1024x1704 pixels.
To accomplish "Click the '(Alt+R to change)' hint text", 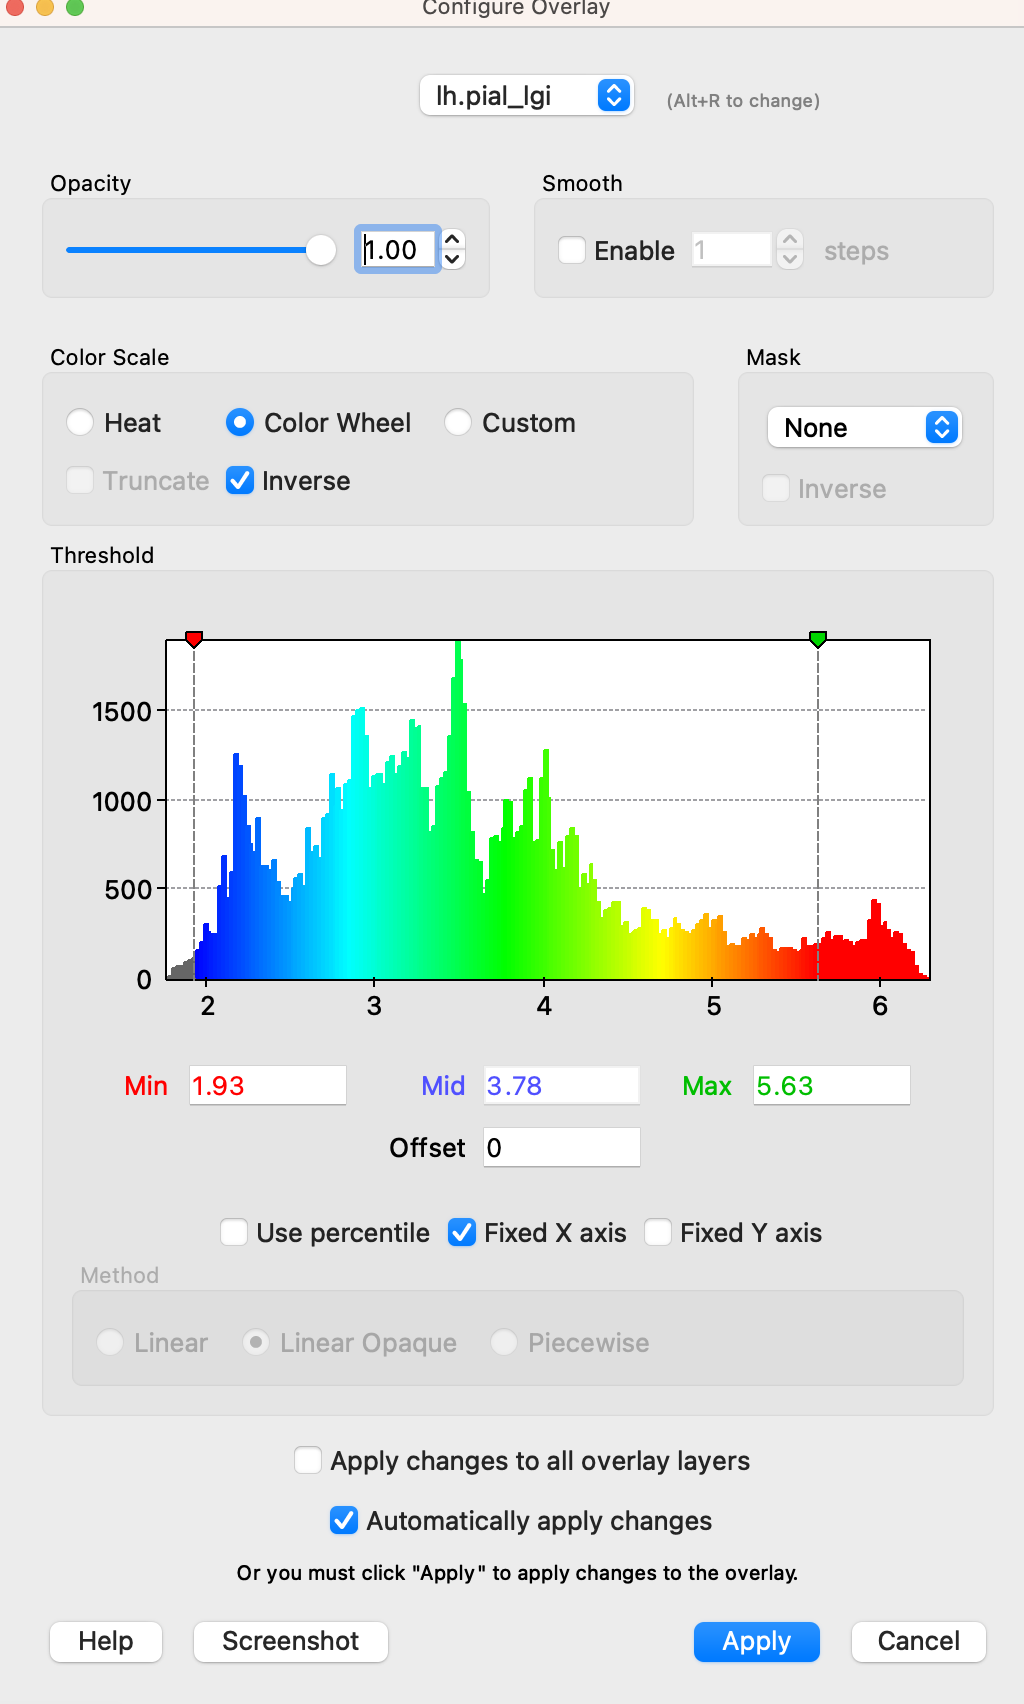I will 743,101.
